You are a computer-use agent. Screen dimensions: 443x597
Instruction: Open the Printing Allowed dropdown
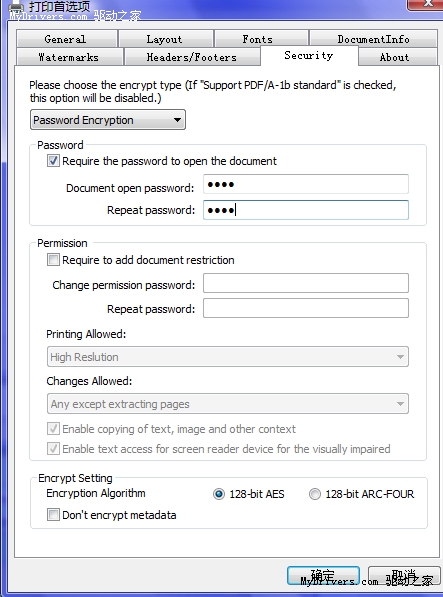pyautogui.click(x=228, y=357)
